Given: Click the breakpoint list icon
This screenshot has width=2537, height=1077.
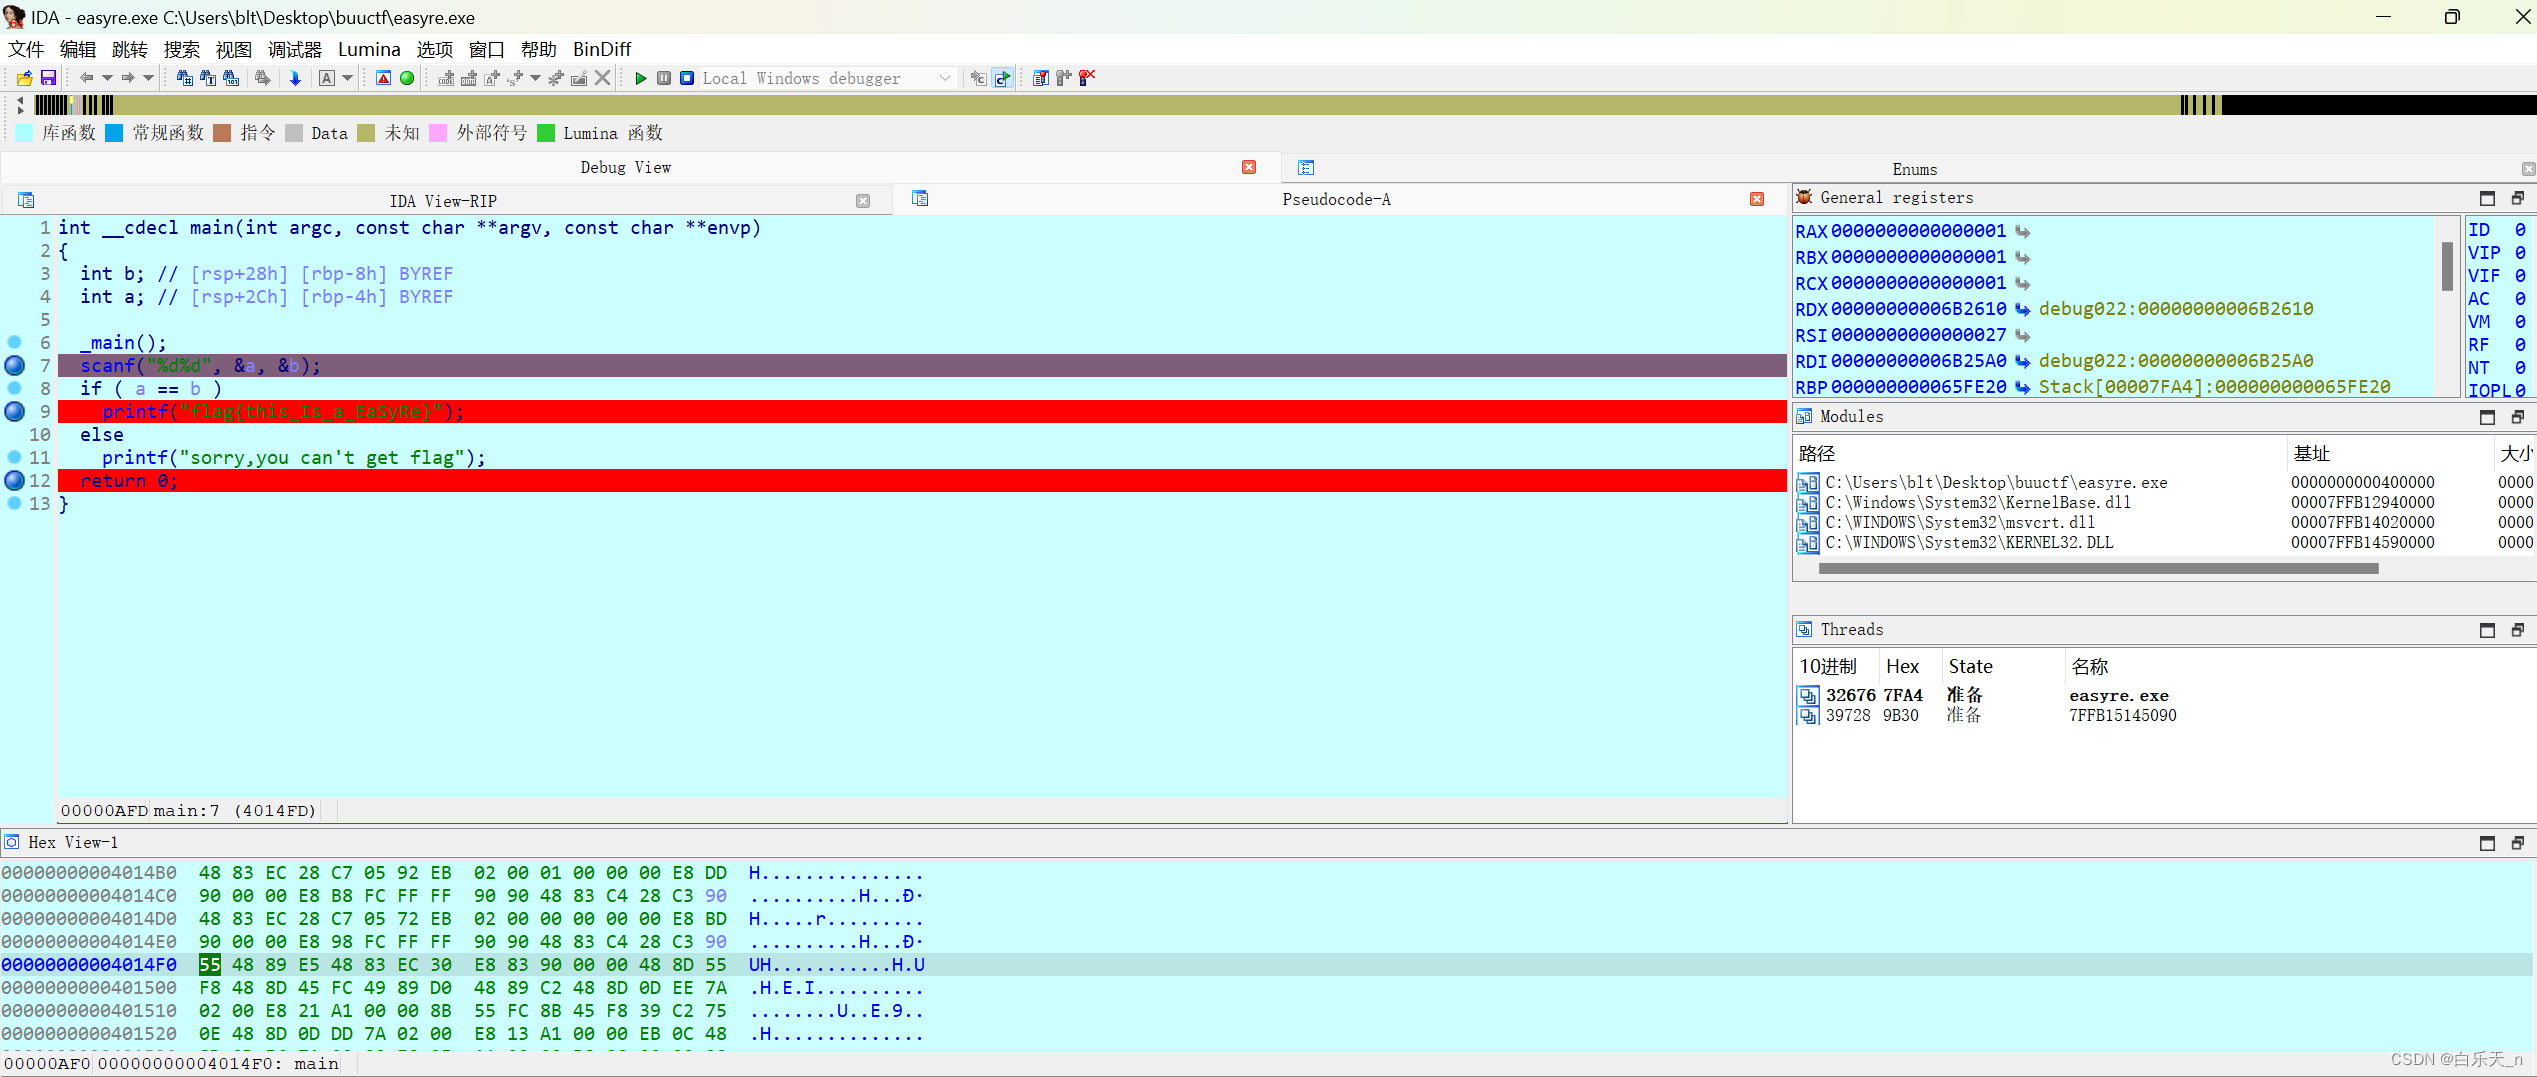Looking at the screenshot, I should click(x=1040, y=78).
